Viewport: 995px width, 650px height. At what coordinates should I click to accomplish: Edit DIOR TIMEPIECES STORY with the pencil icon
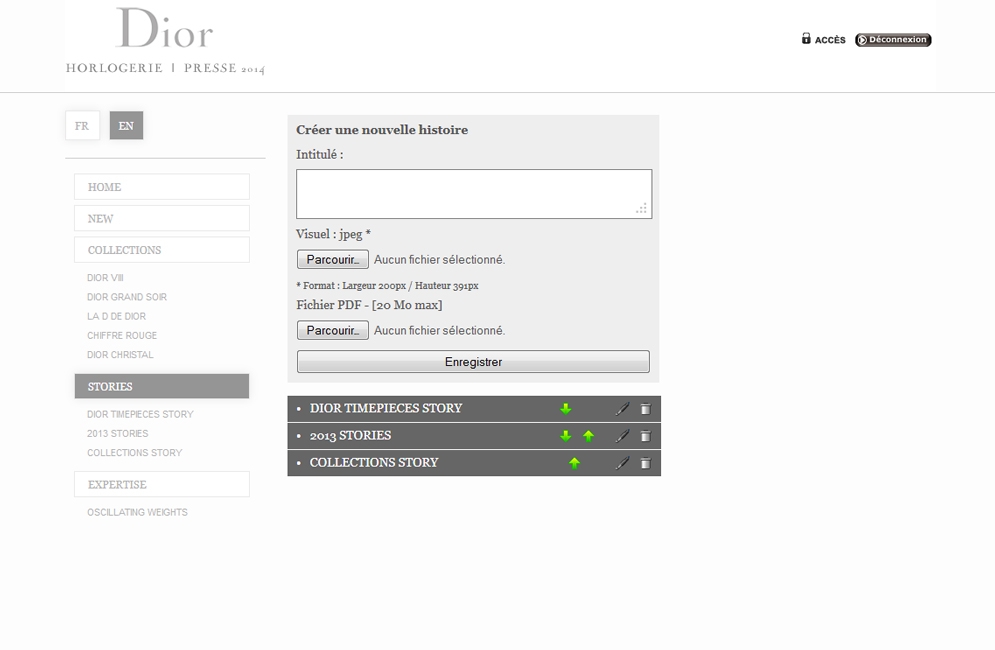coord(623,409)
